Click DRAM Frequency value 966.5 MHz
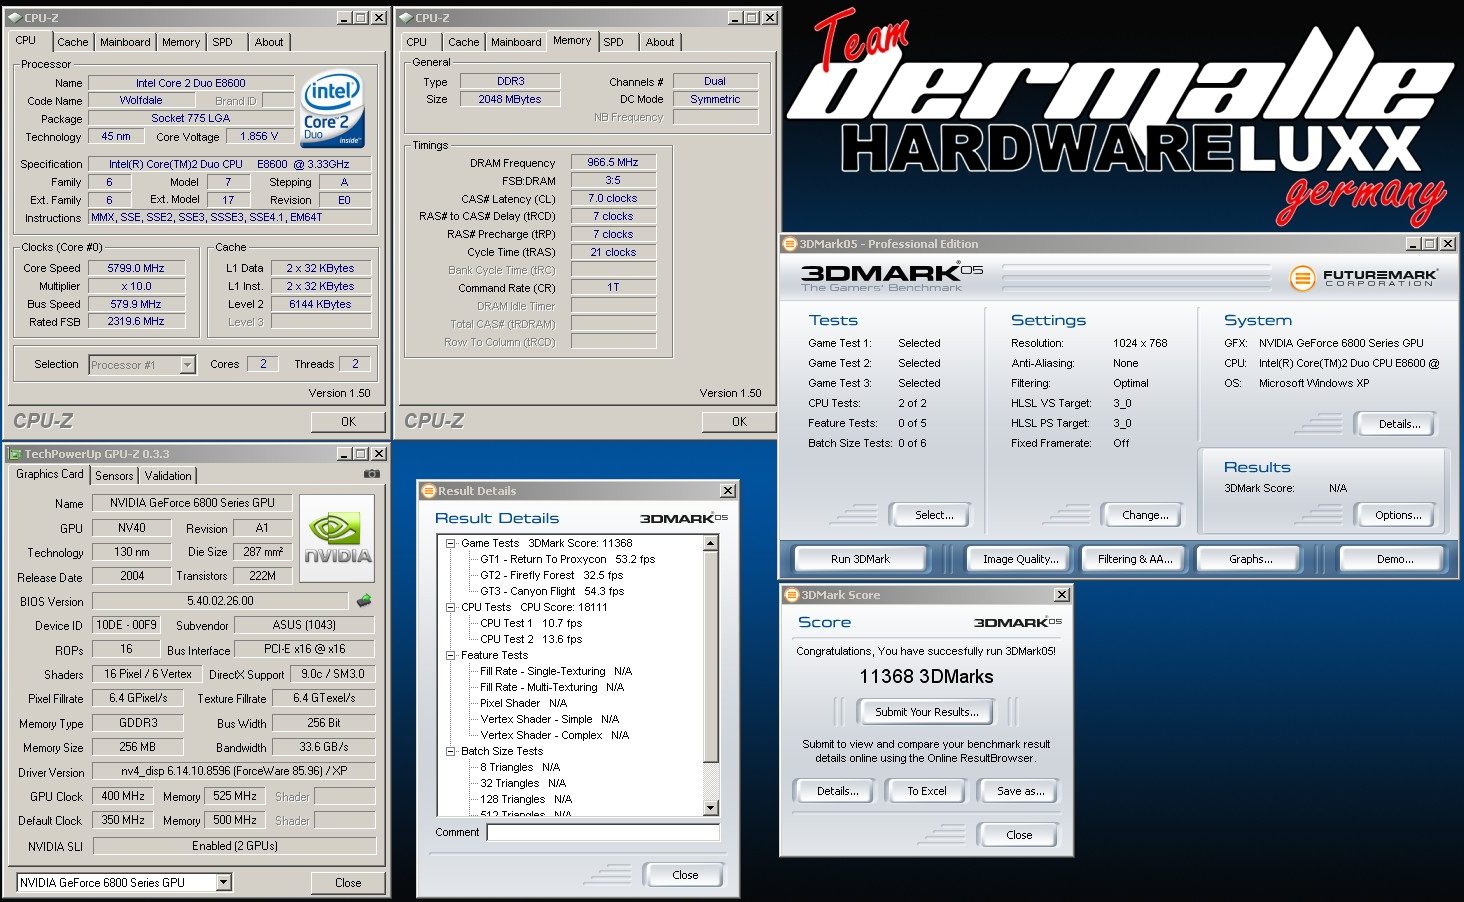Viewport: 1464px width, 902px height. (x=613, y=162)
